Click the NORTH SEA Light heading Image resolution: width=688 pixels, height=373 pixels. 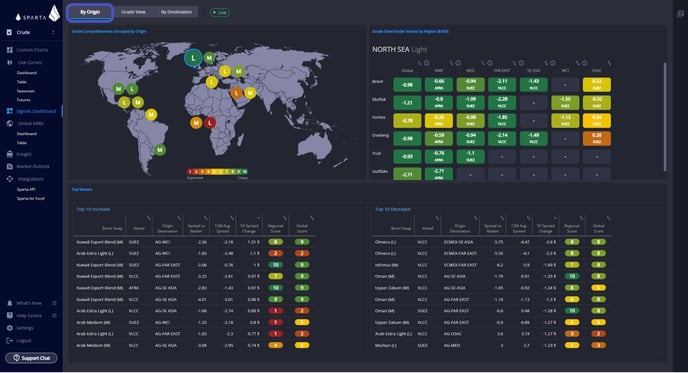tap(399, 50)
